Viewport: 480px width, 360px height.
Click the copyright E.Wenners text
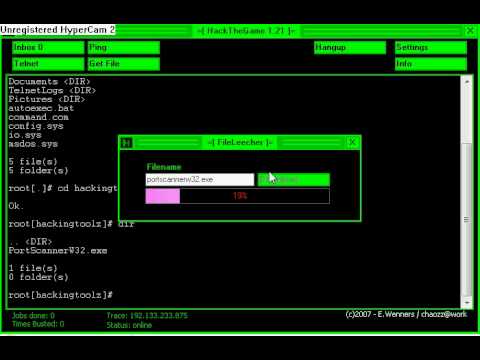click(x=406, y=314)
